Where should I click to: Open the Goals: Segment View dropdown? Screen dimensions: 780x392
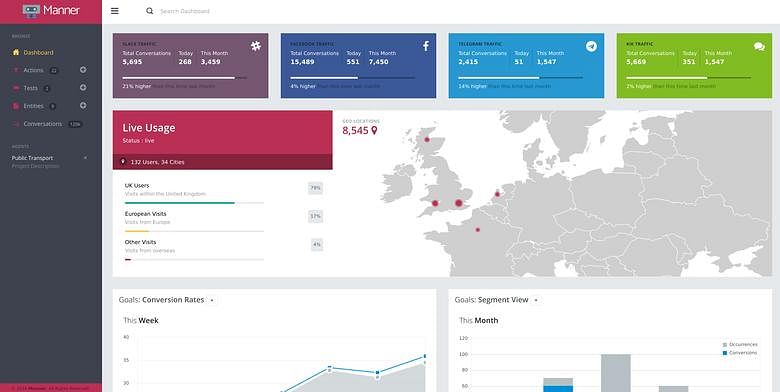point(536,300)
